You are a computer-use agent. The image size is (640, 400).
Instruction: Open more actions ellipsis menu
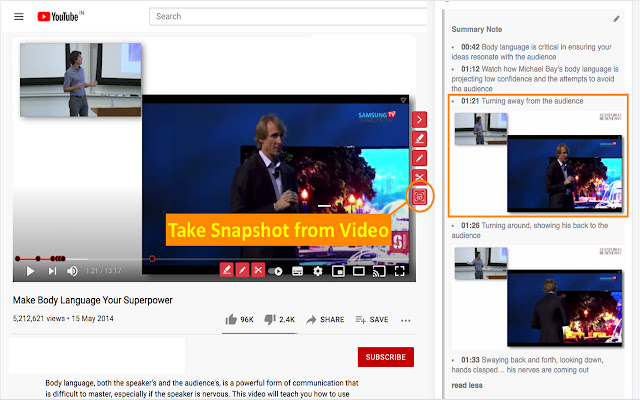click(x=406, y=320)
